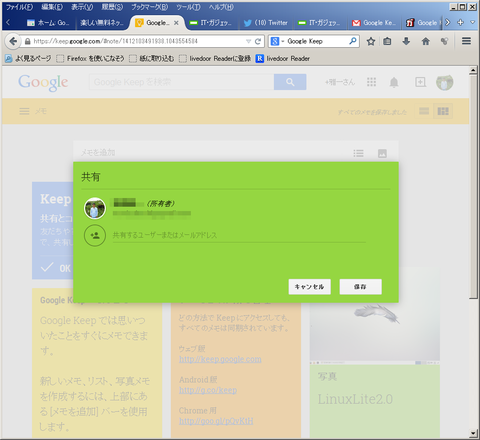Open the ヘルプ(H) menu
The image size is (480, 440).
221,7
